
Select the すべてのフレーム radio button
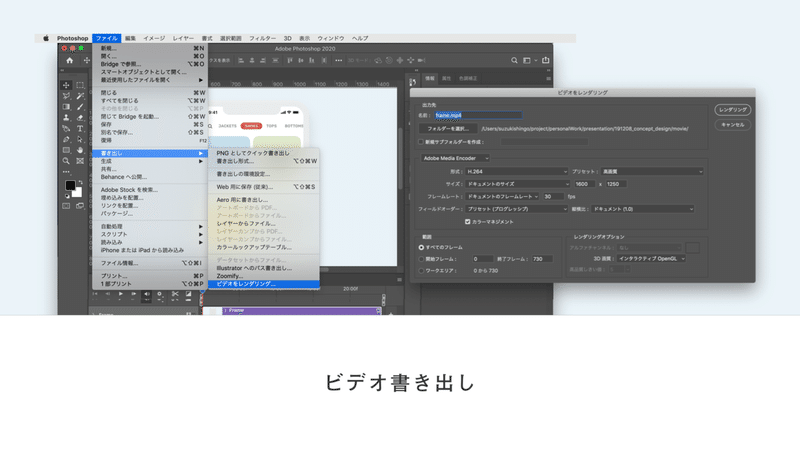tap(421, 247)
